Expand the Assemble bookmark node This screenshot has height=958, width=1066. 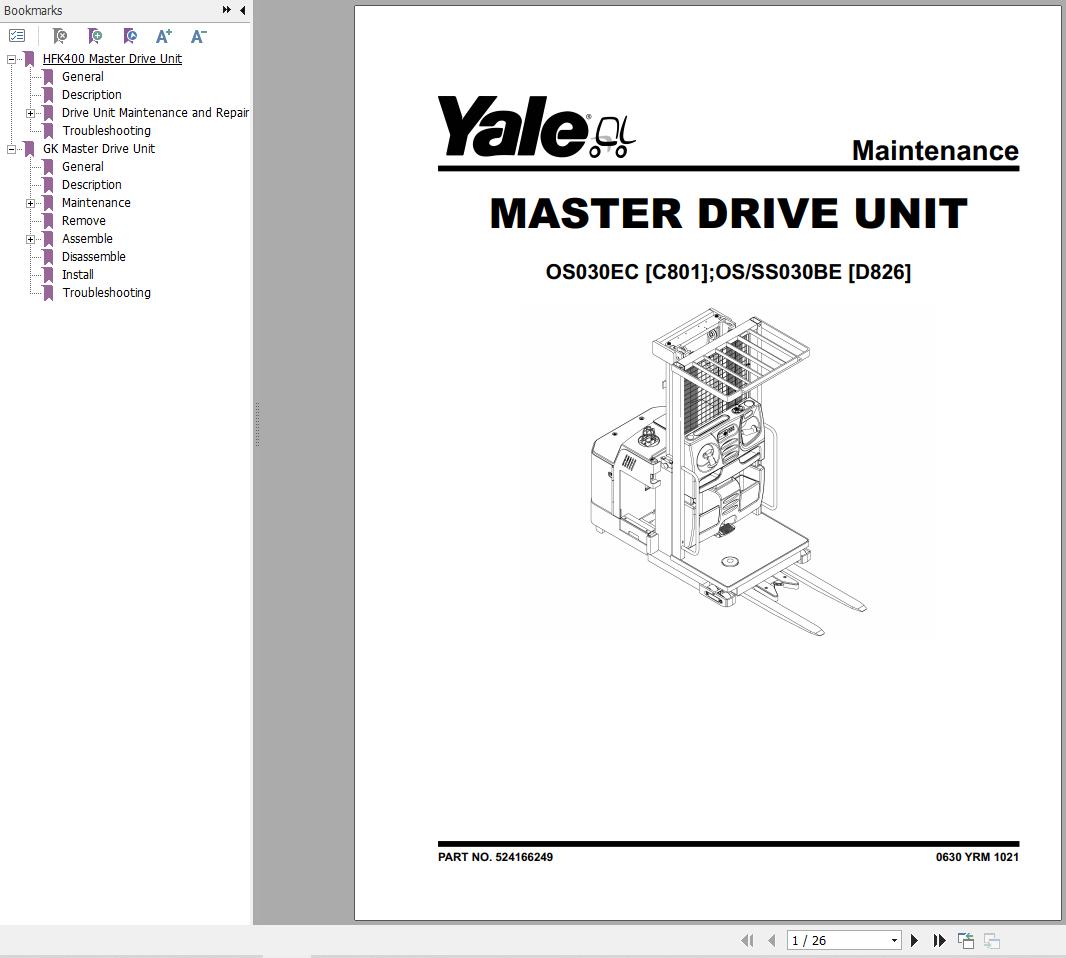click(x=31, y=239)
